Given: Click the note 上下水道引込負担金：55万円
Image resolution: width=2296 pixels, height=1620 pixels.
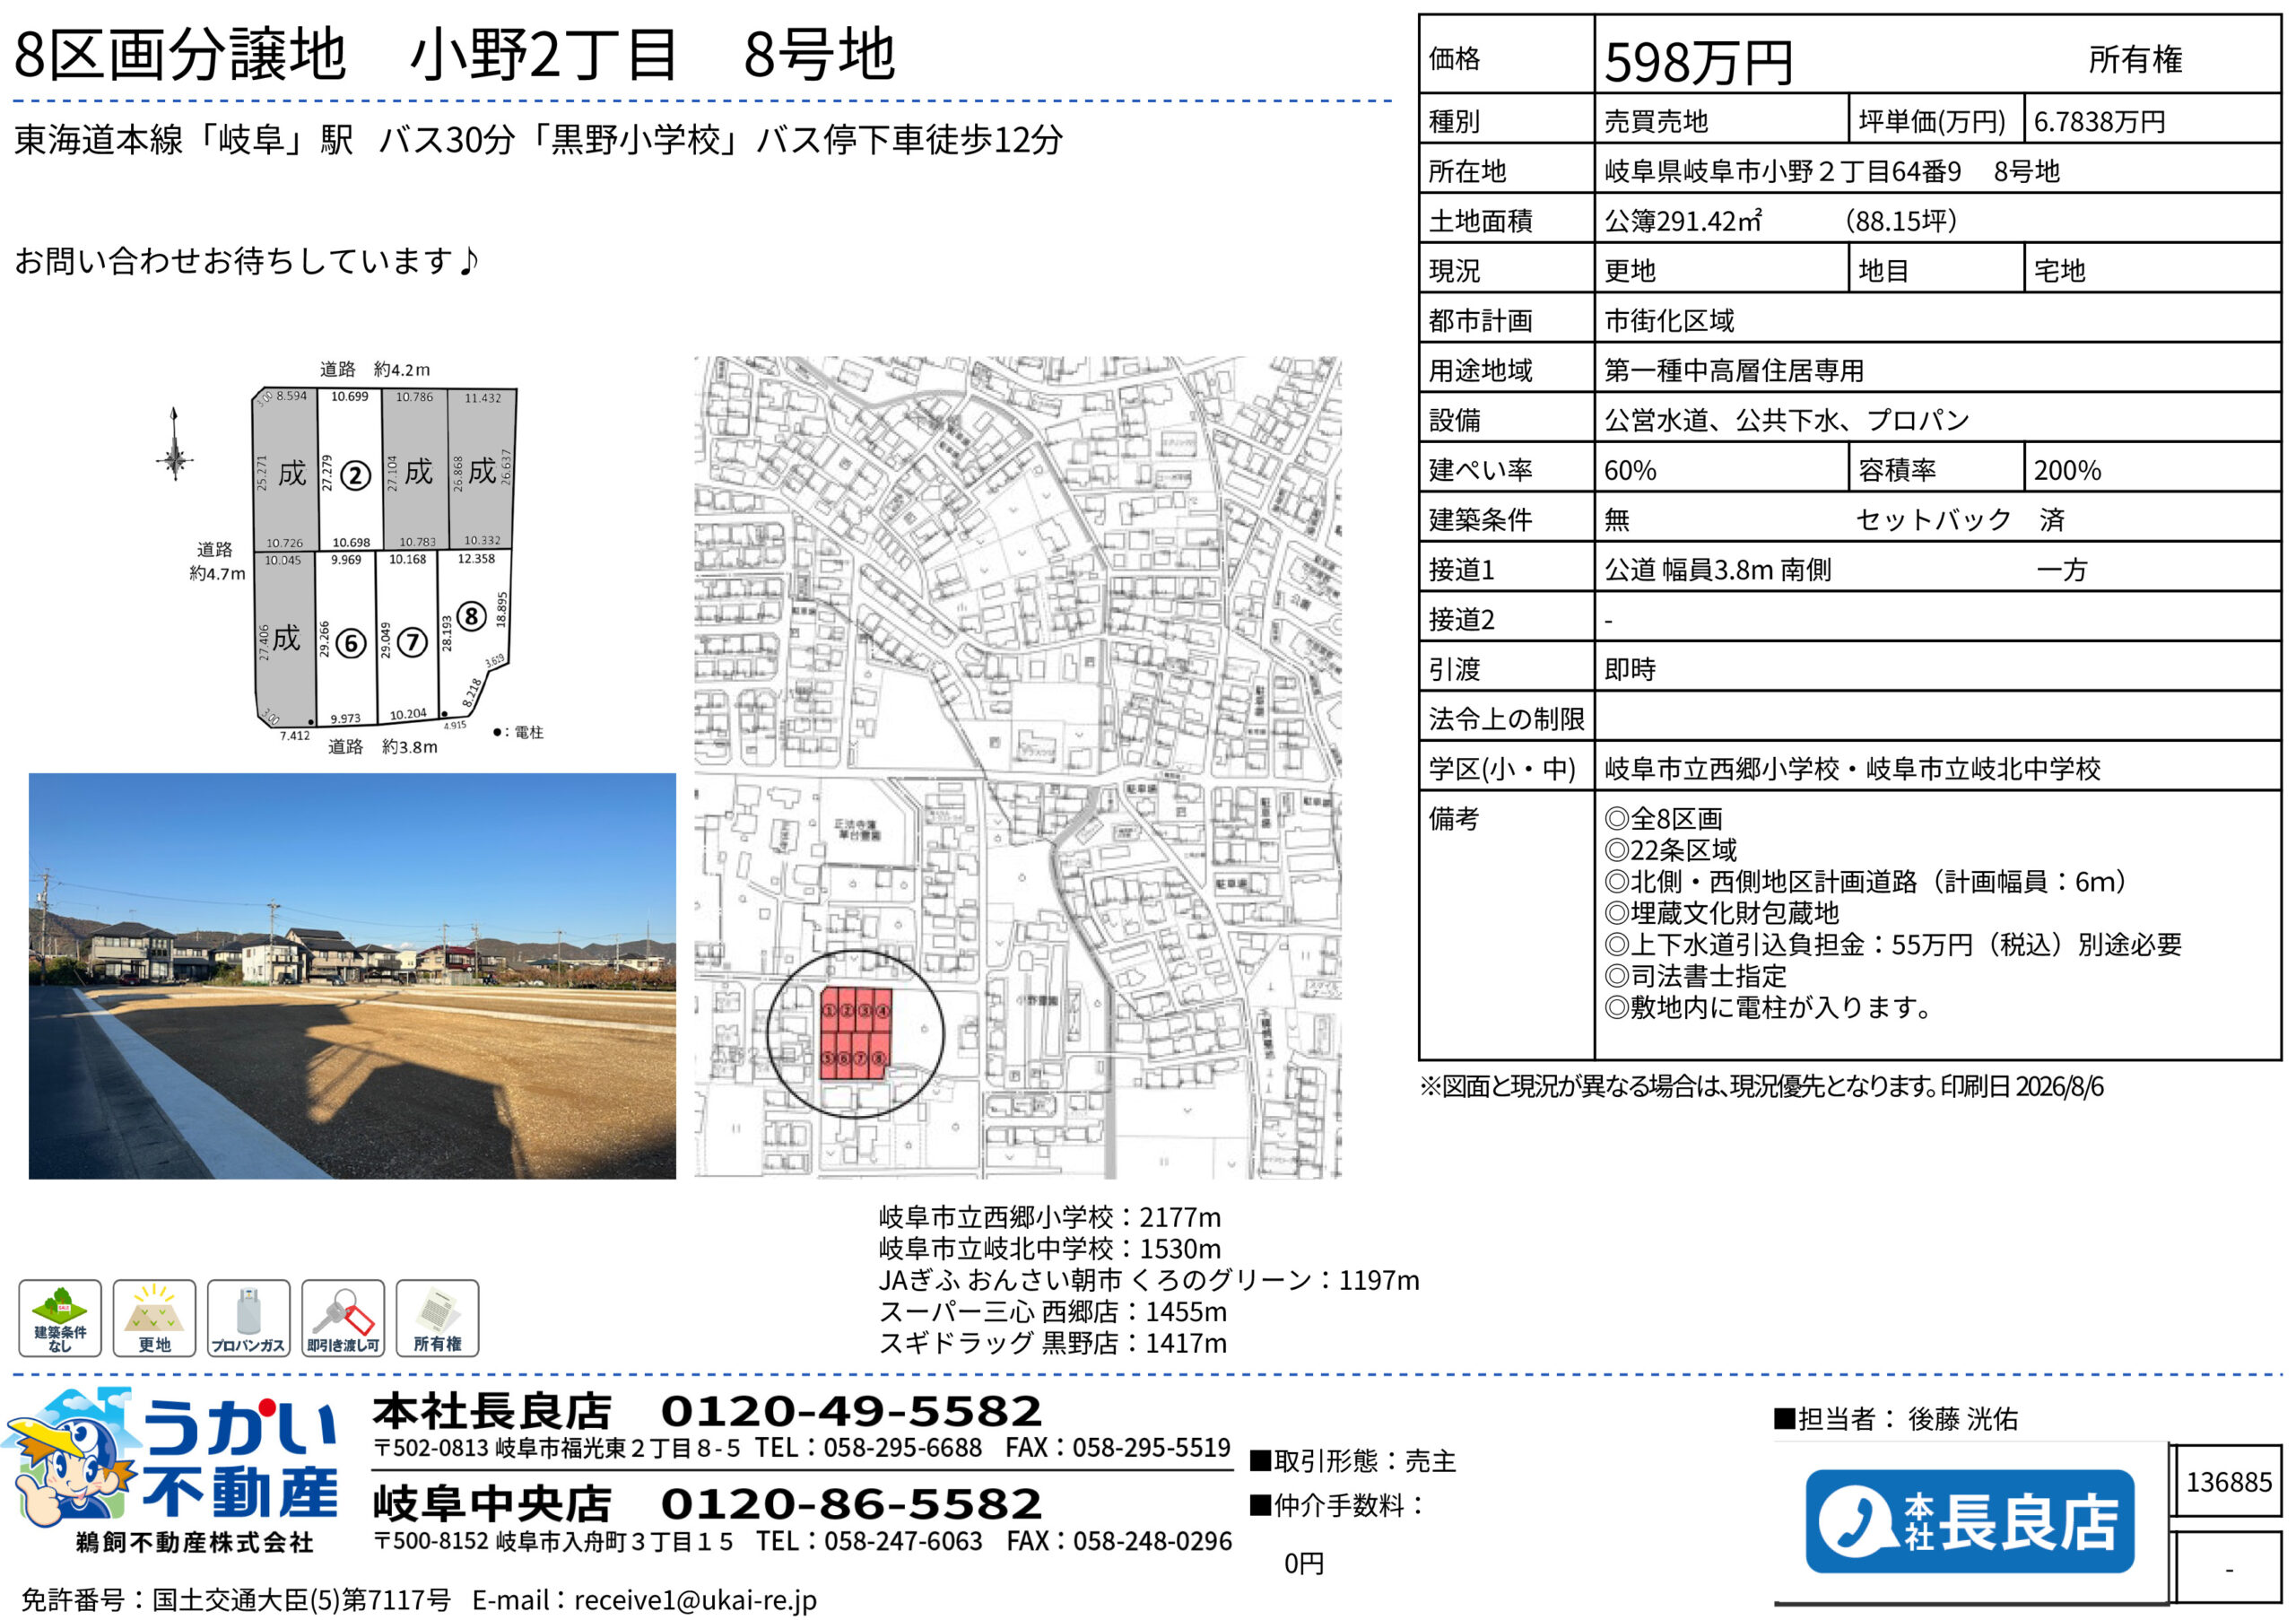Looking at the screenshot, I should [x=1892, y=944].
